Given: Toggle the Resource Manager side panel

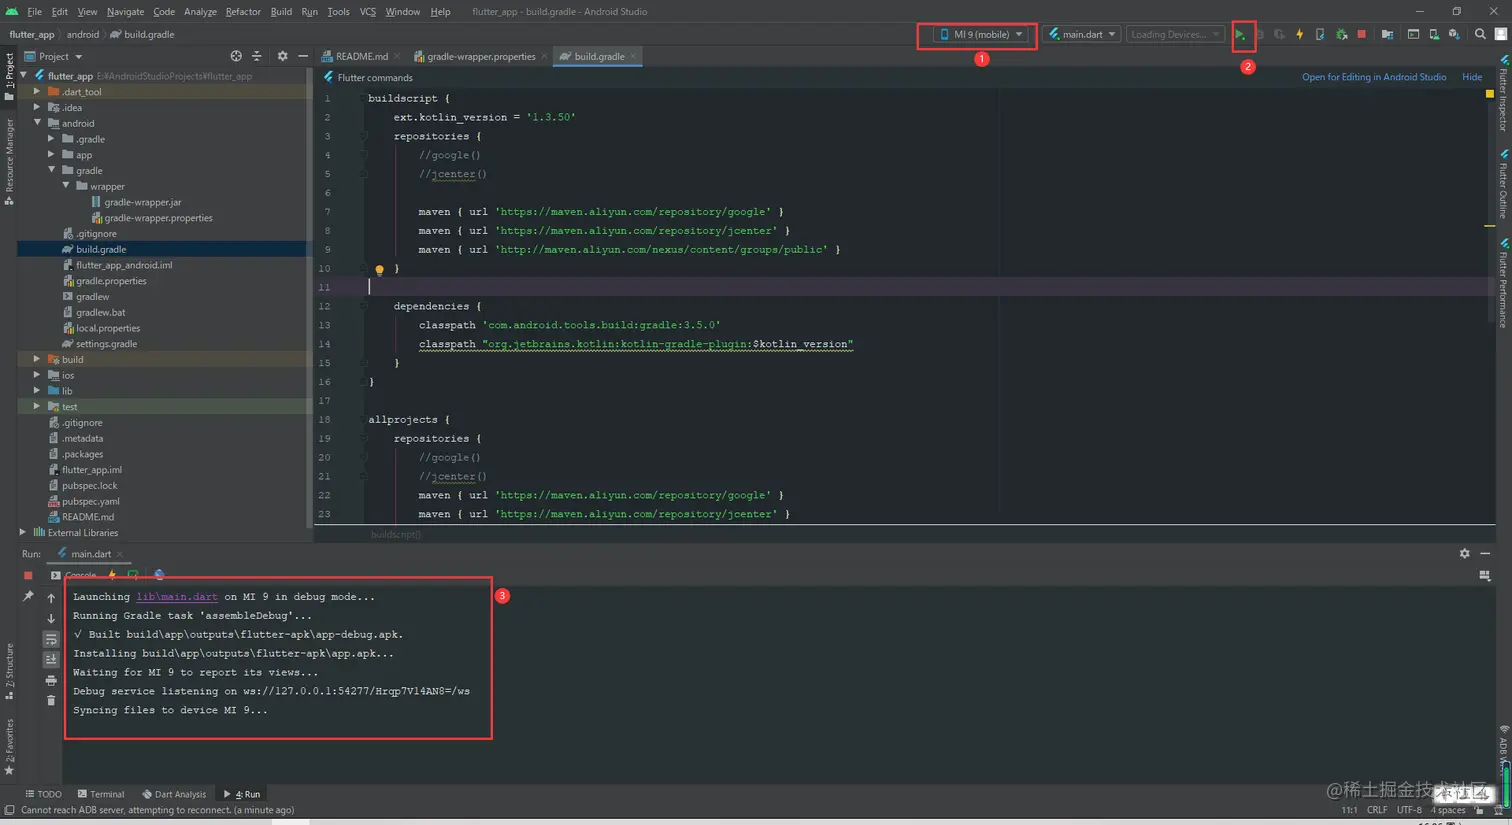Looking at the screenshot, I should 9,160.
